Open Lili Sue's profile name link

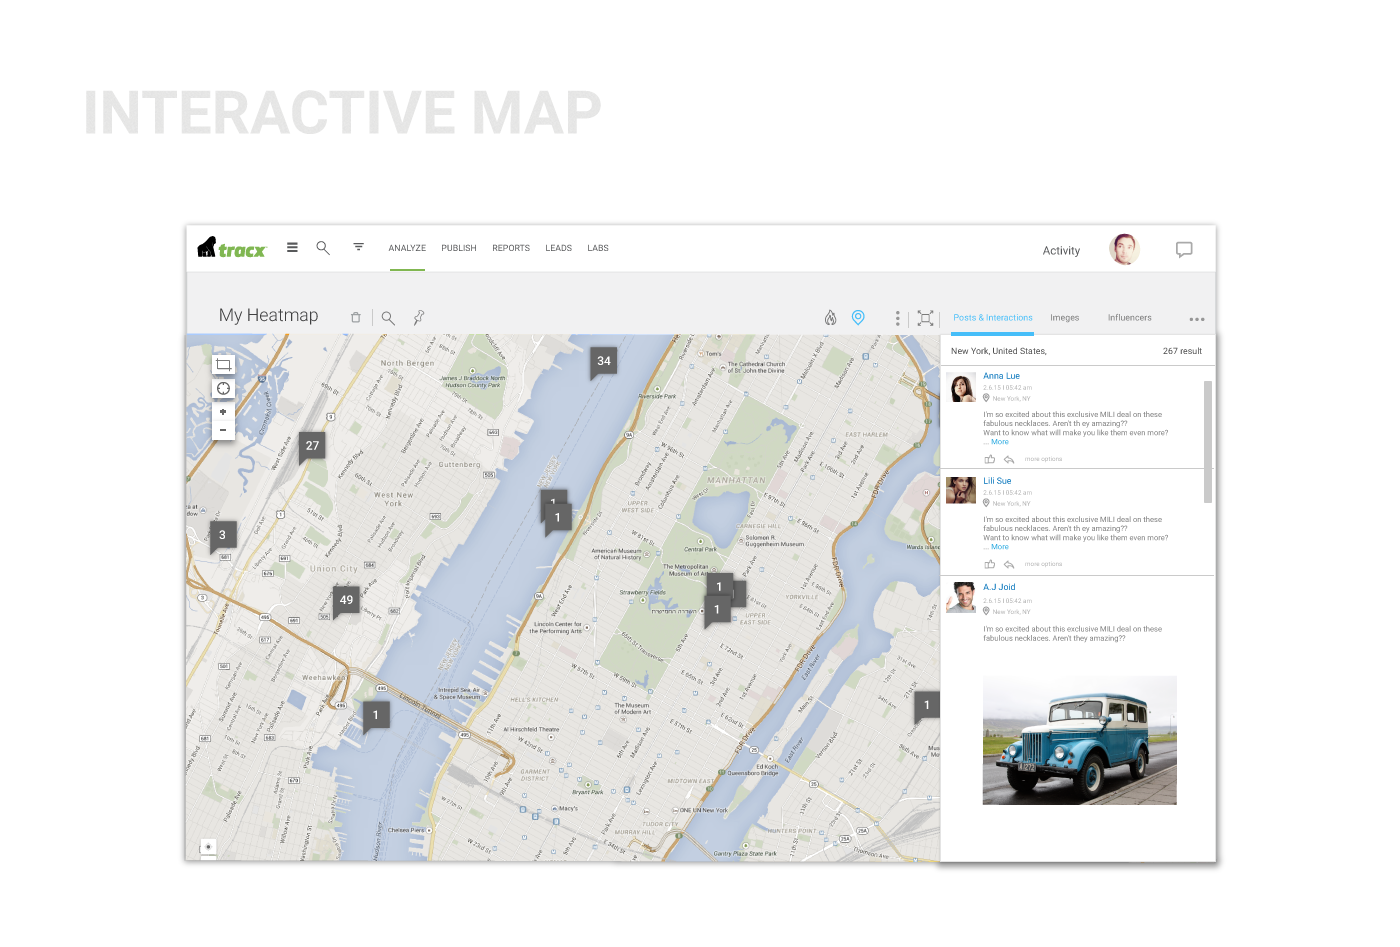pos(997,481)
